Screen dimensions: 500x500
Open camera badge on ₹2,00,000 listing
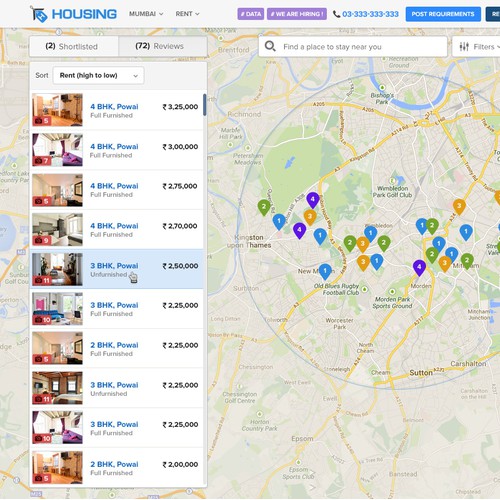point(42,479)
